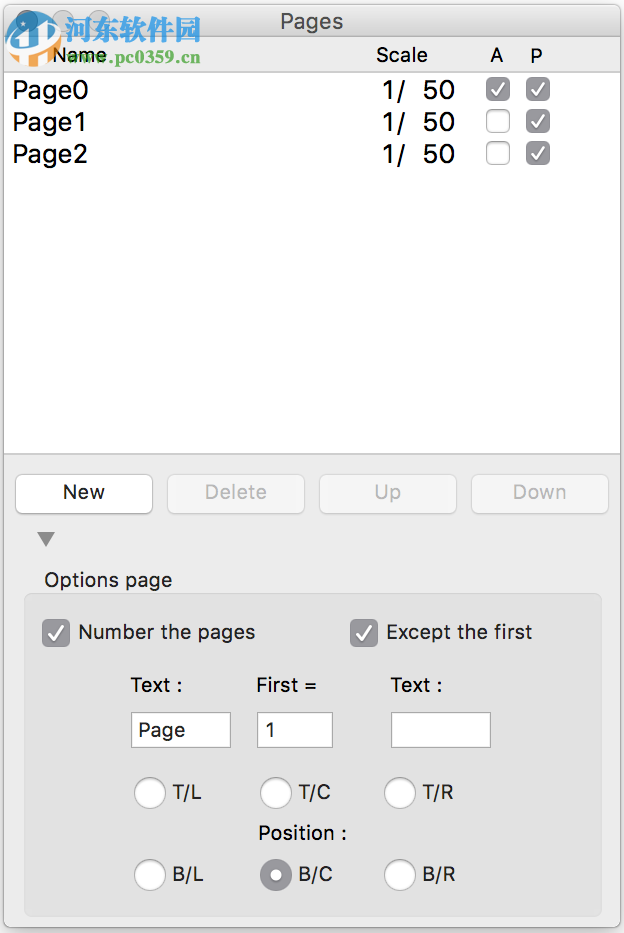624x933 pixels.
Task: Uncheck the P checkbox for Page1
Action: pos(537,121)
